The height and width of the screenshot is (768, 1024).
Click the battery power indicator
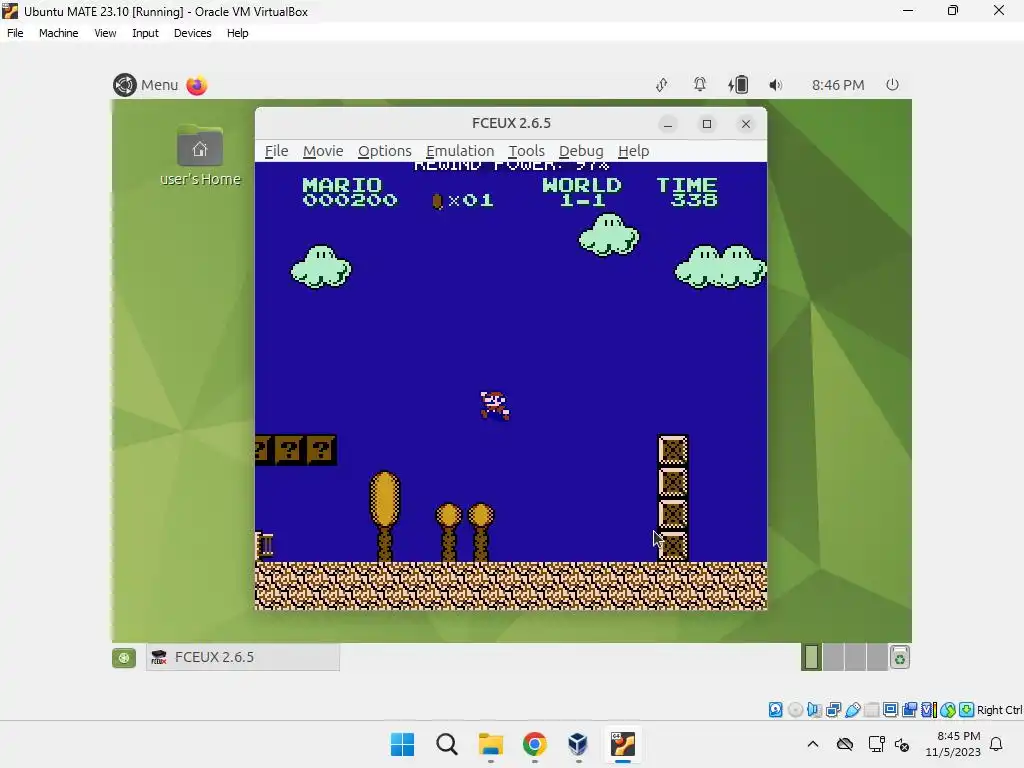click(738, 84)
